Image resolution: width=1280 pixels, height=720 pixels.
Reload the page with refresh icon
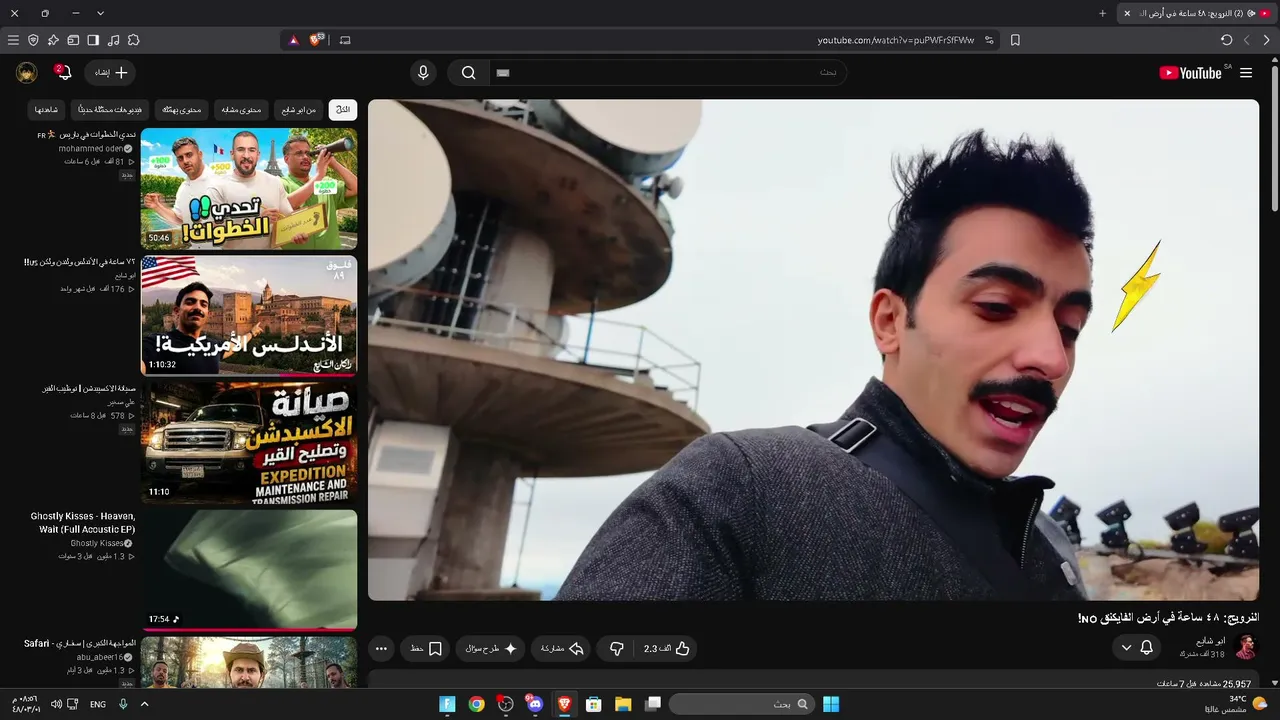[x=1226, y=40]
